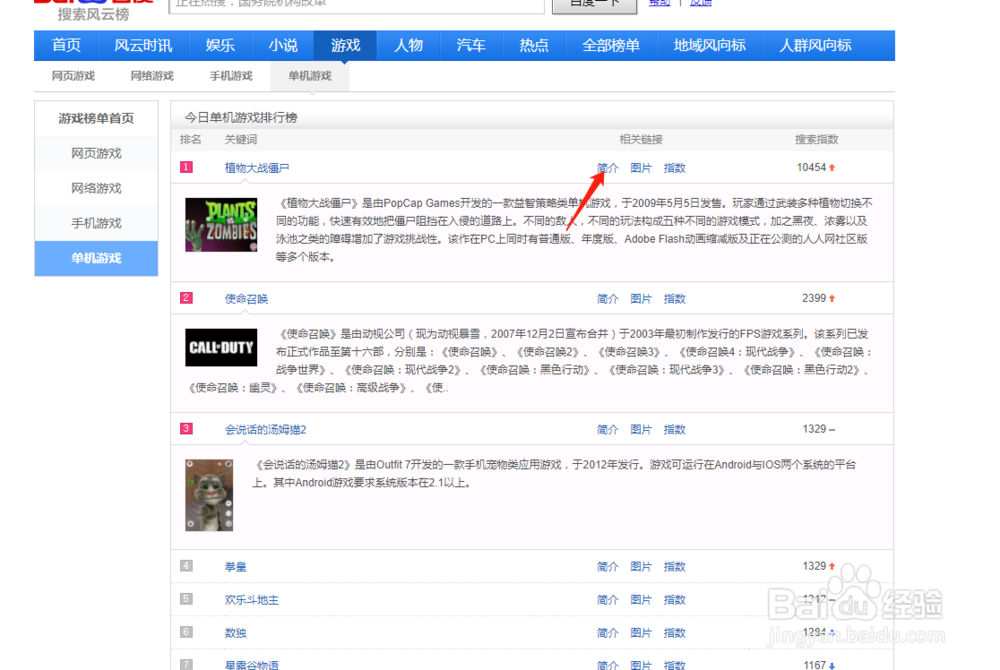Switch to the 娱乐 navigation tab

point(220,45)
